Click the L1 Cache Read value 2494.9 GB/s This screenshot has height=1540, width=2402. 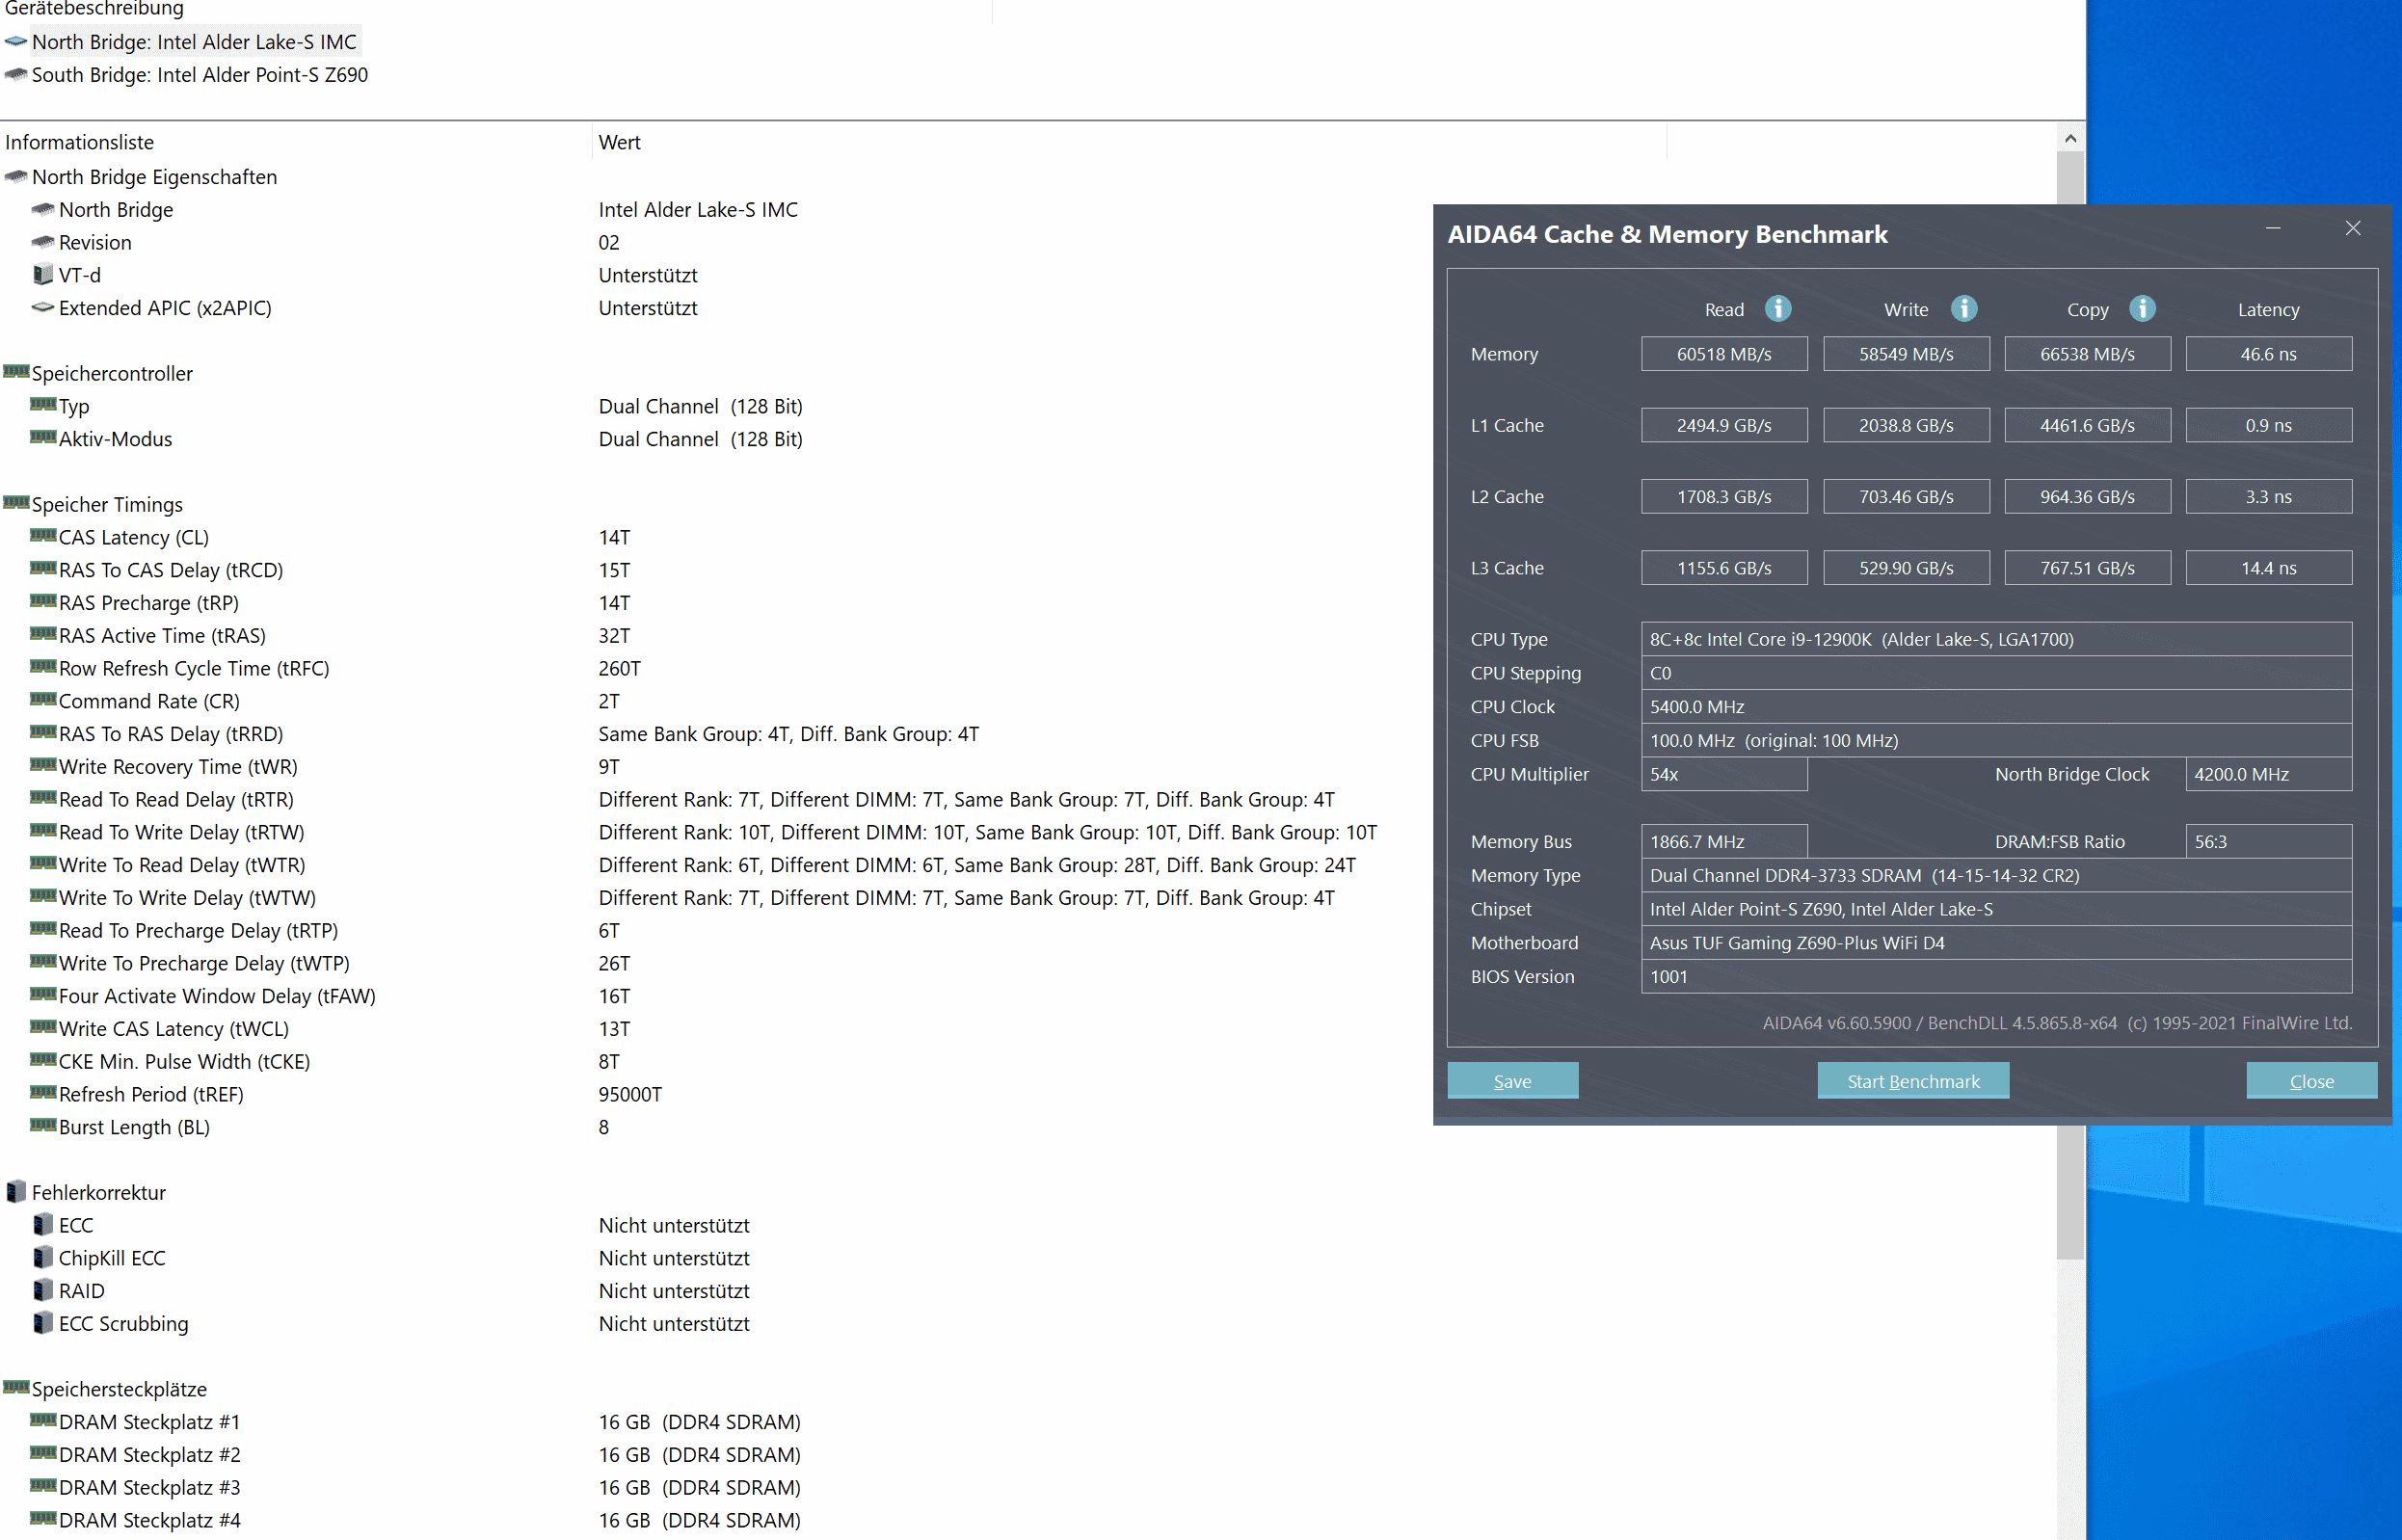(1724, 425)
